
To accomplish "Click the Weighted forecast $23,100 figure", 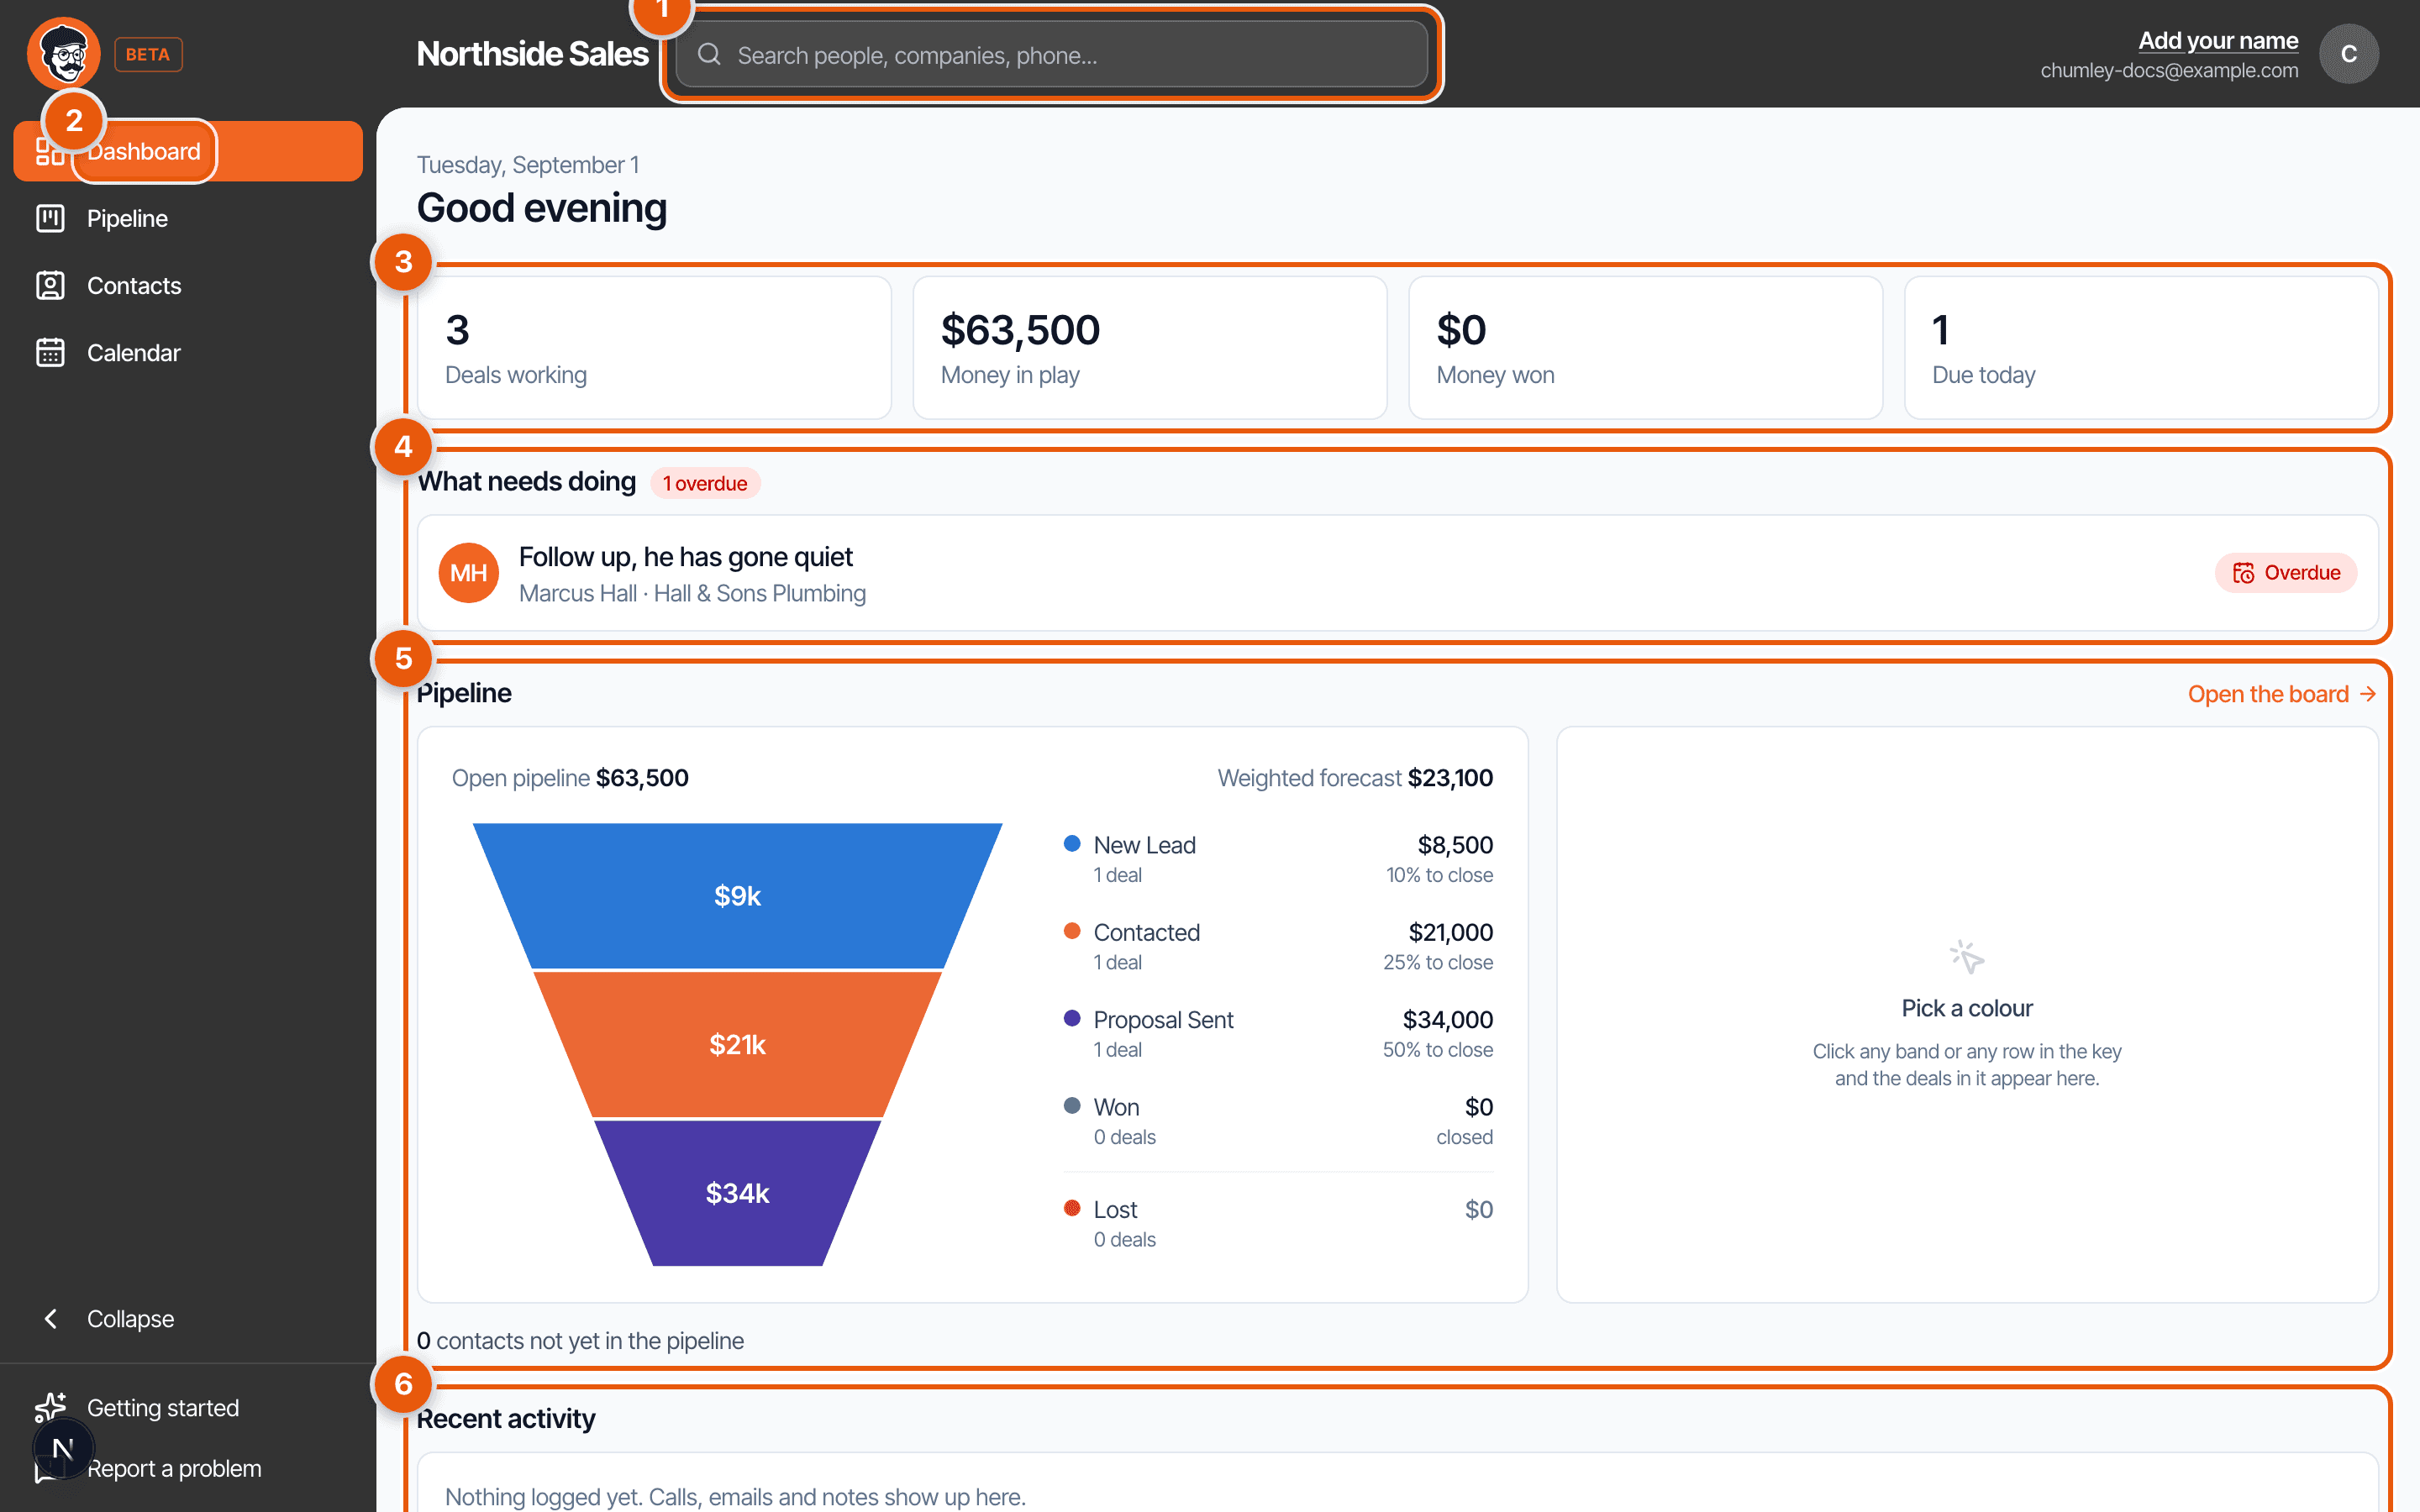I will coord(1355,778).
